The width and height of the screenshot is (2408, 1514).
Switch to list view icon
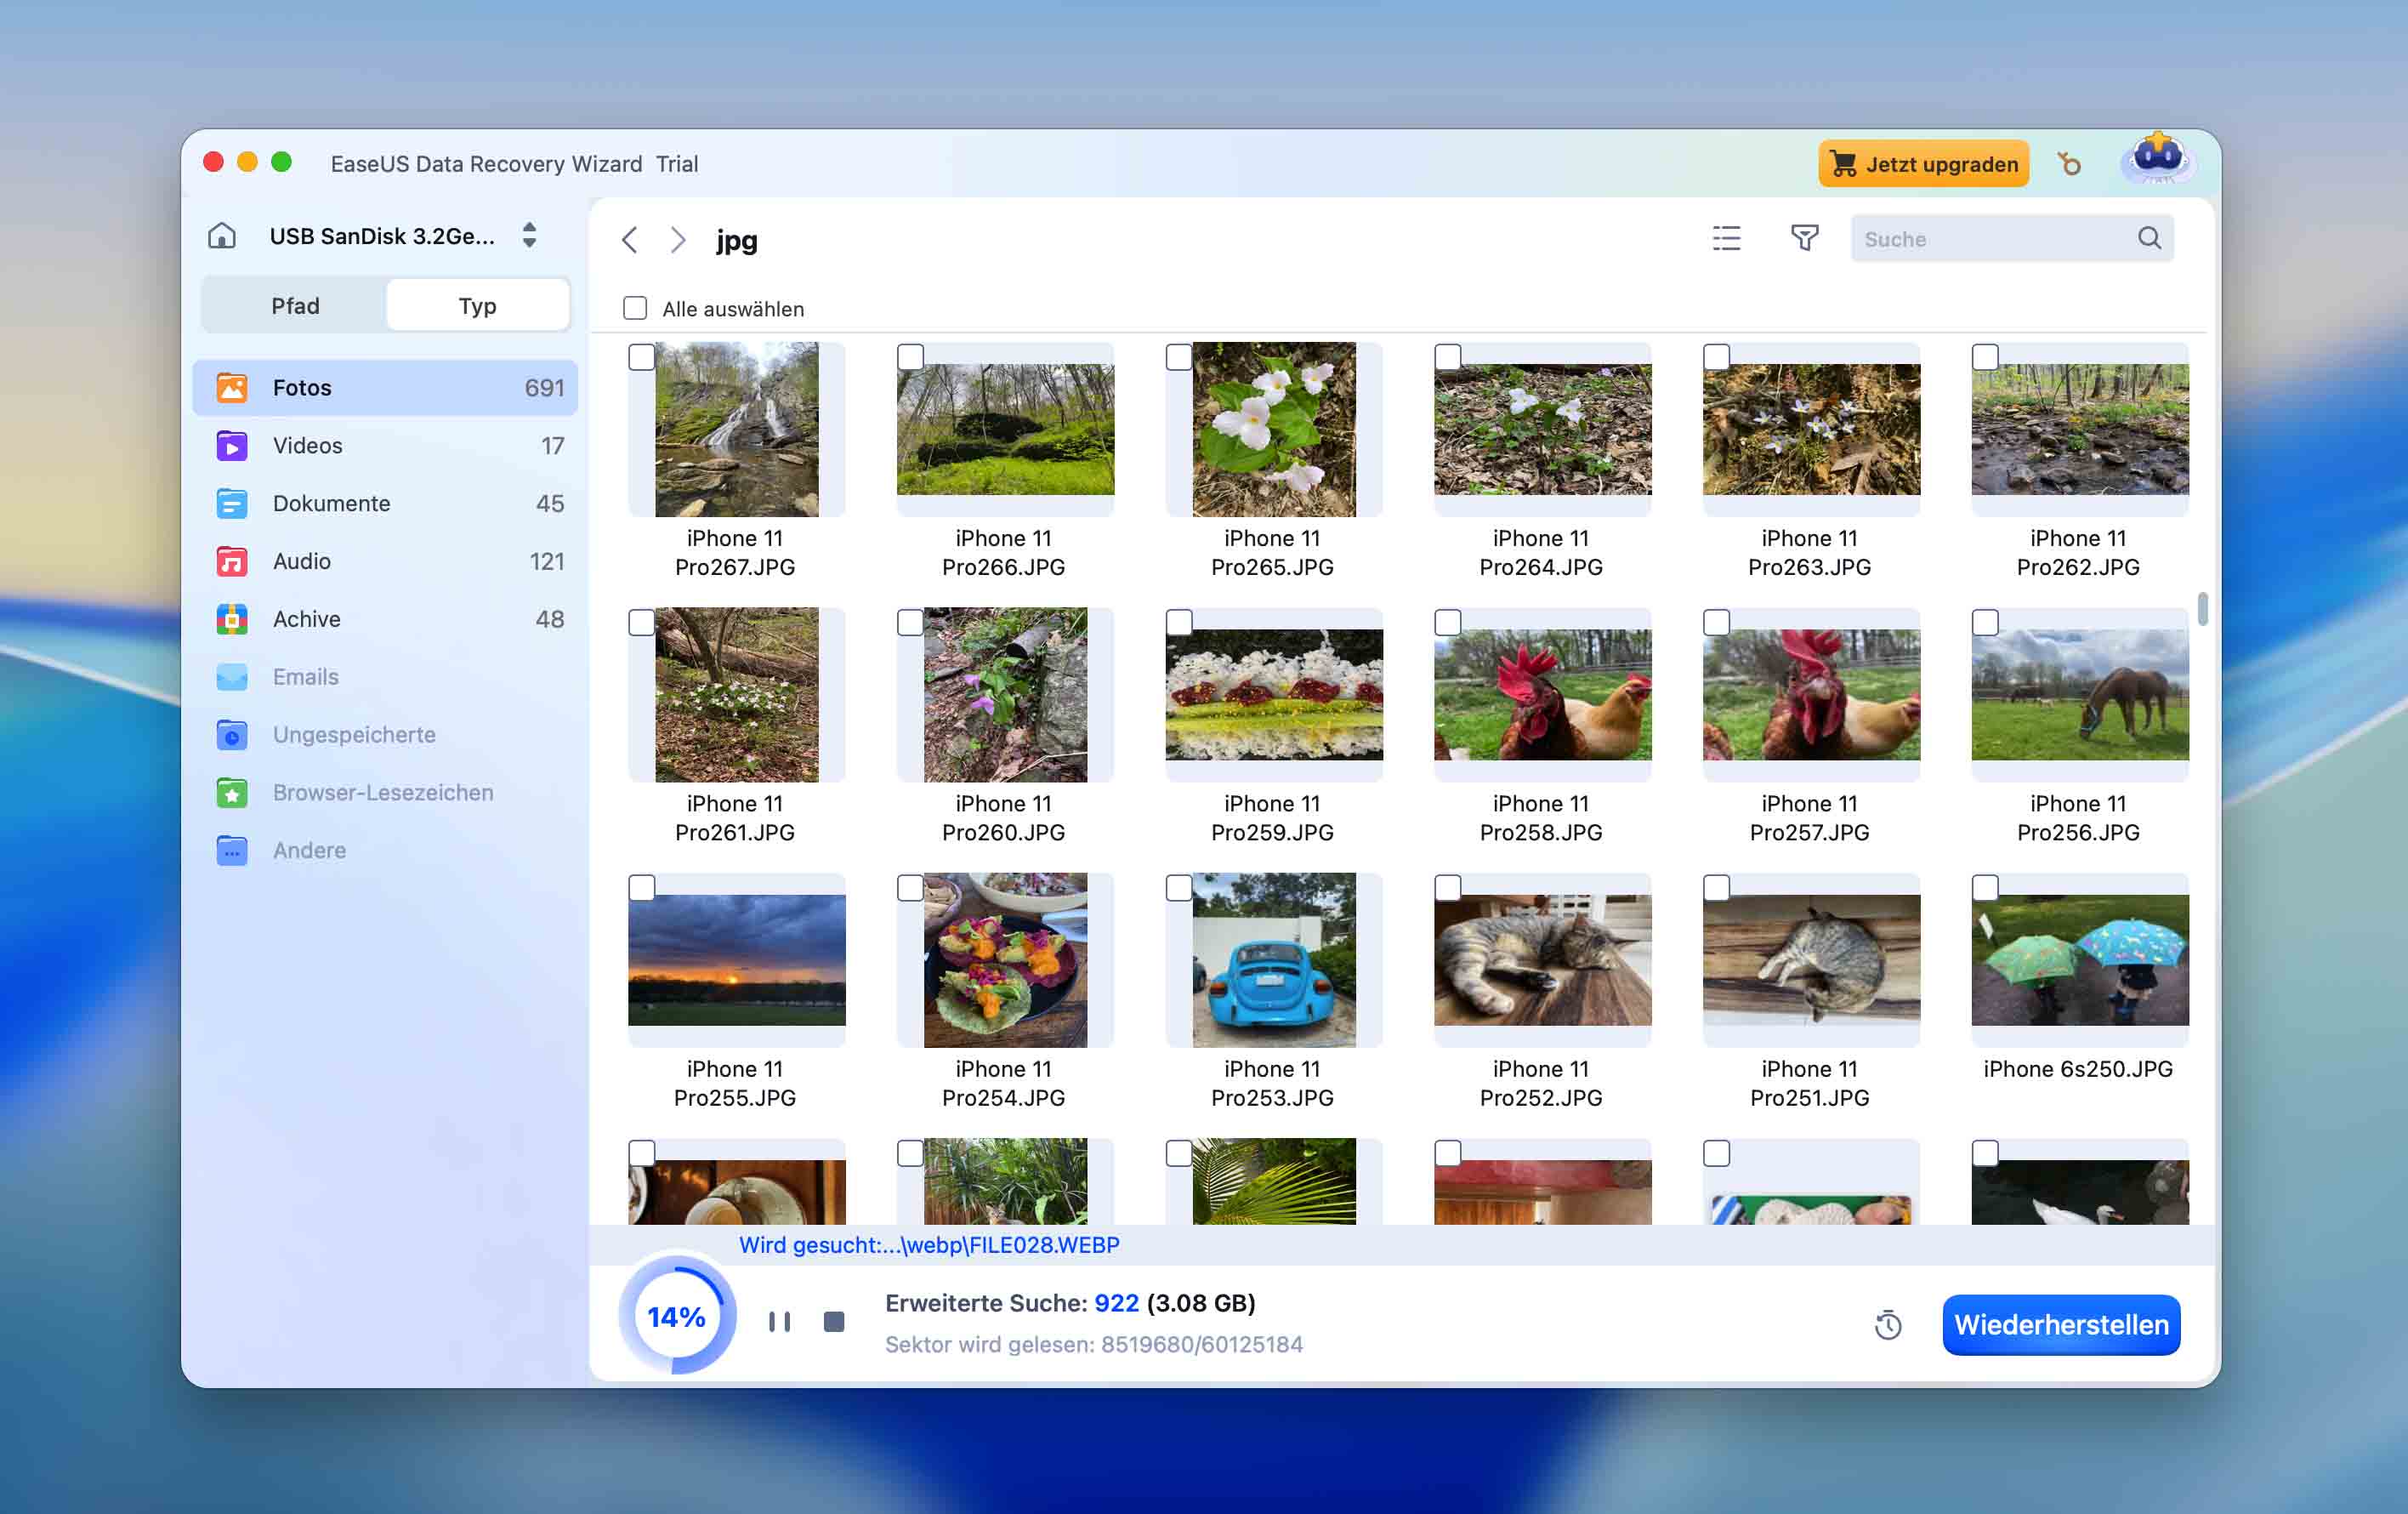point(1726,238)
